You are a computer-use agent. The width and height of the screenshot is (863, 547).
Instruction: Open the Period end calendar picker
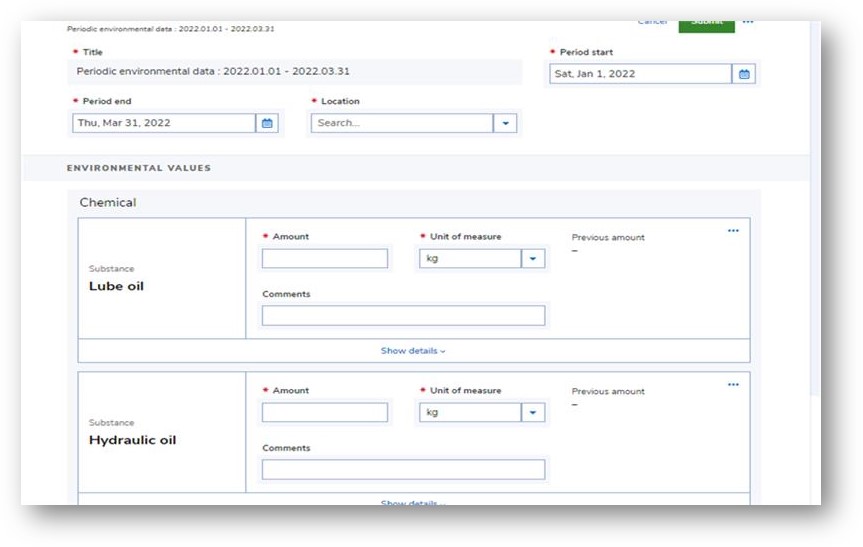pos(267,123)
